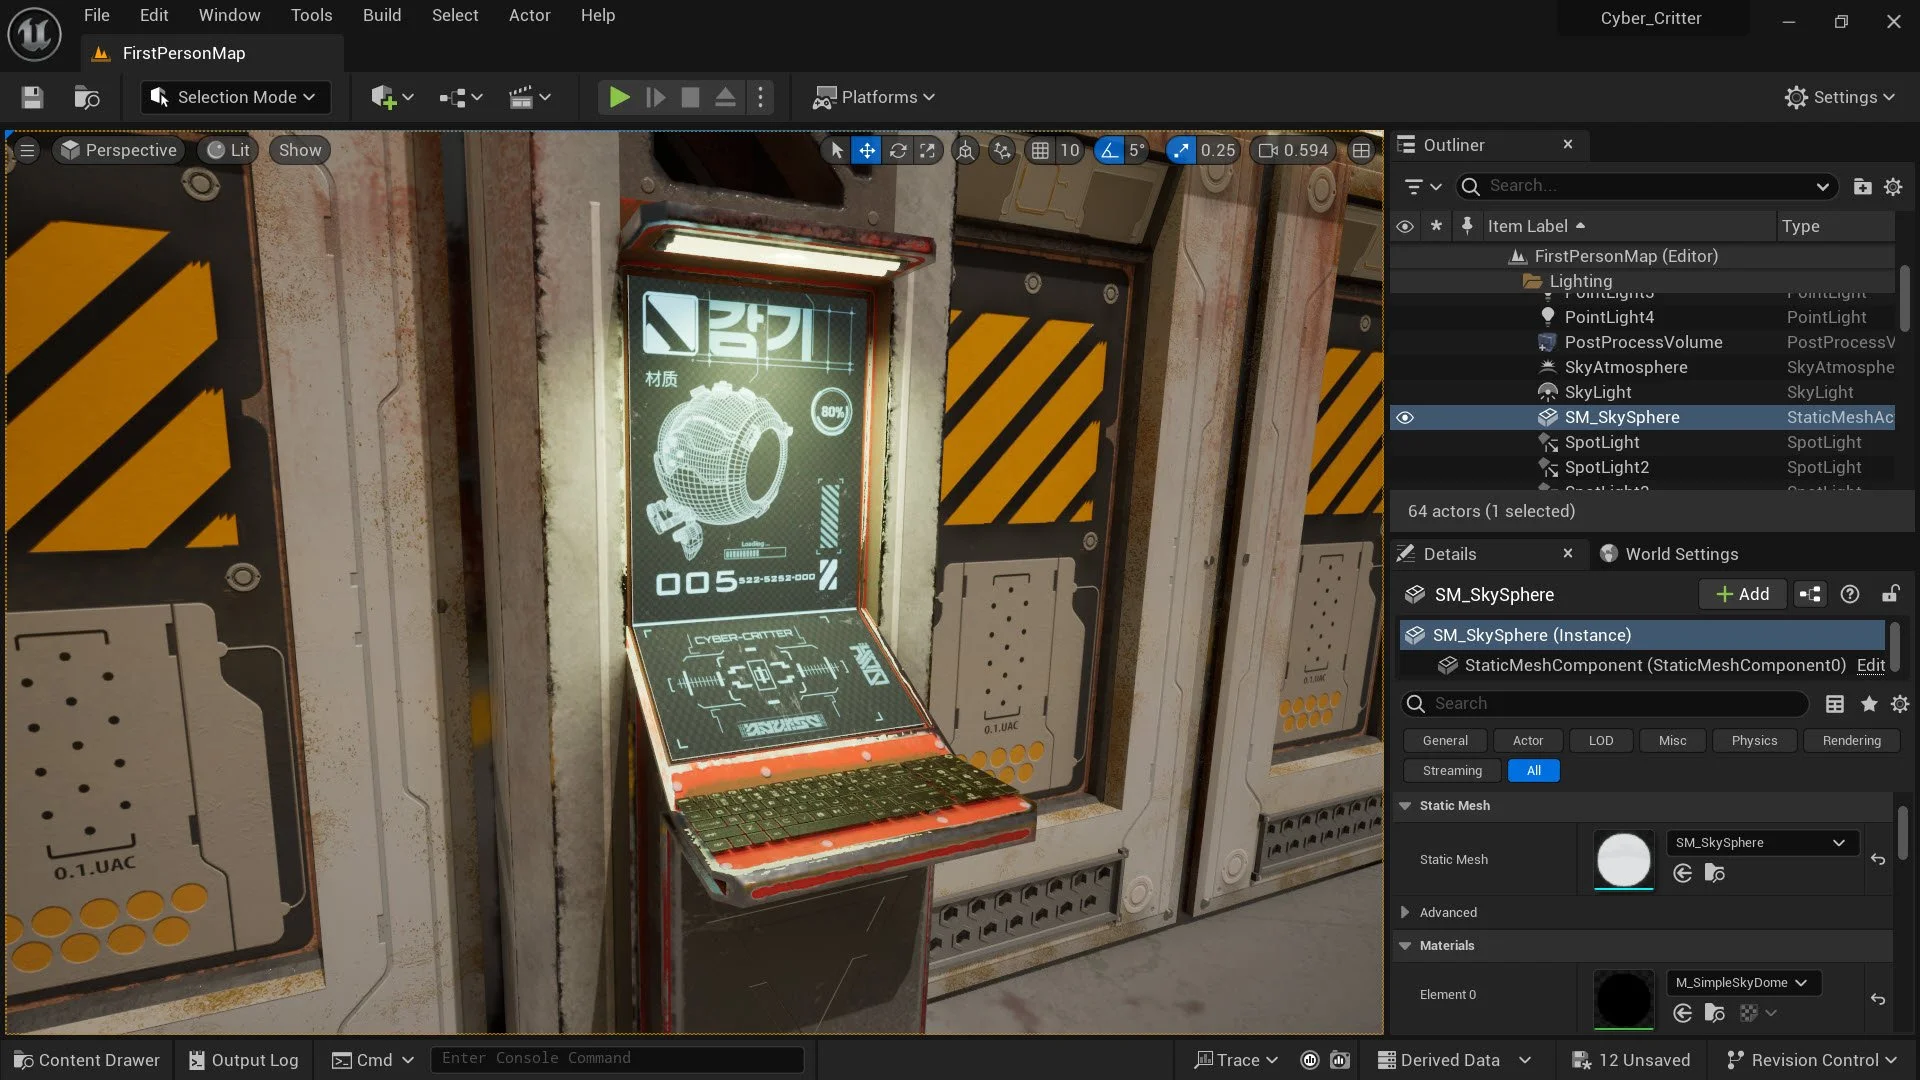Viewport: 1920px width, 1080px height.
Task: Toggle the Physics property filter
Action: point(1754,741)
